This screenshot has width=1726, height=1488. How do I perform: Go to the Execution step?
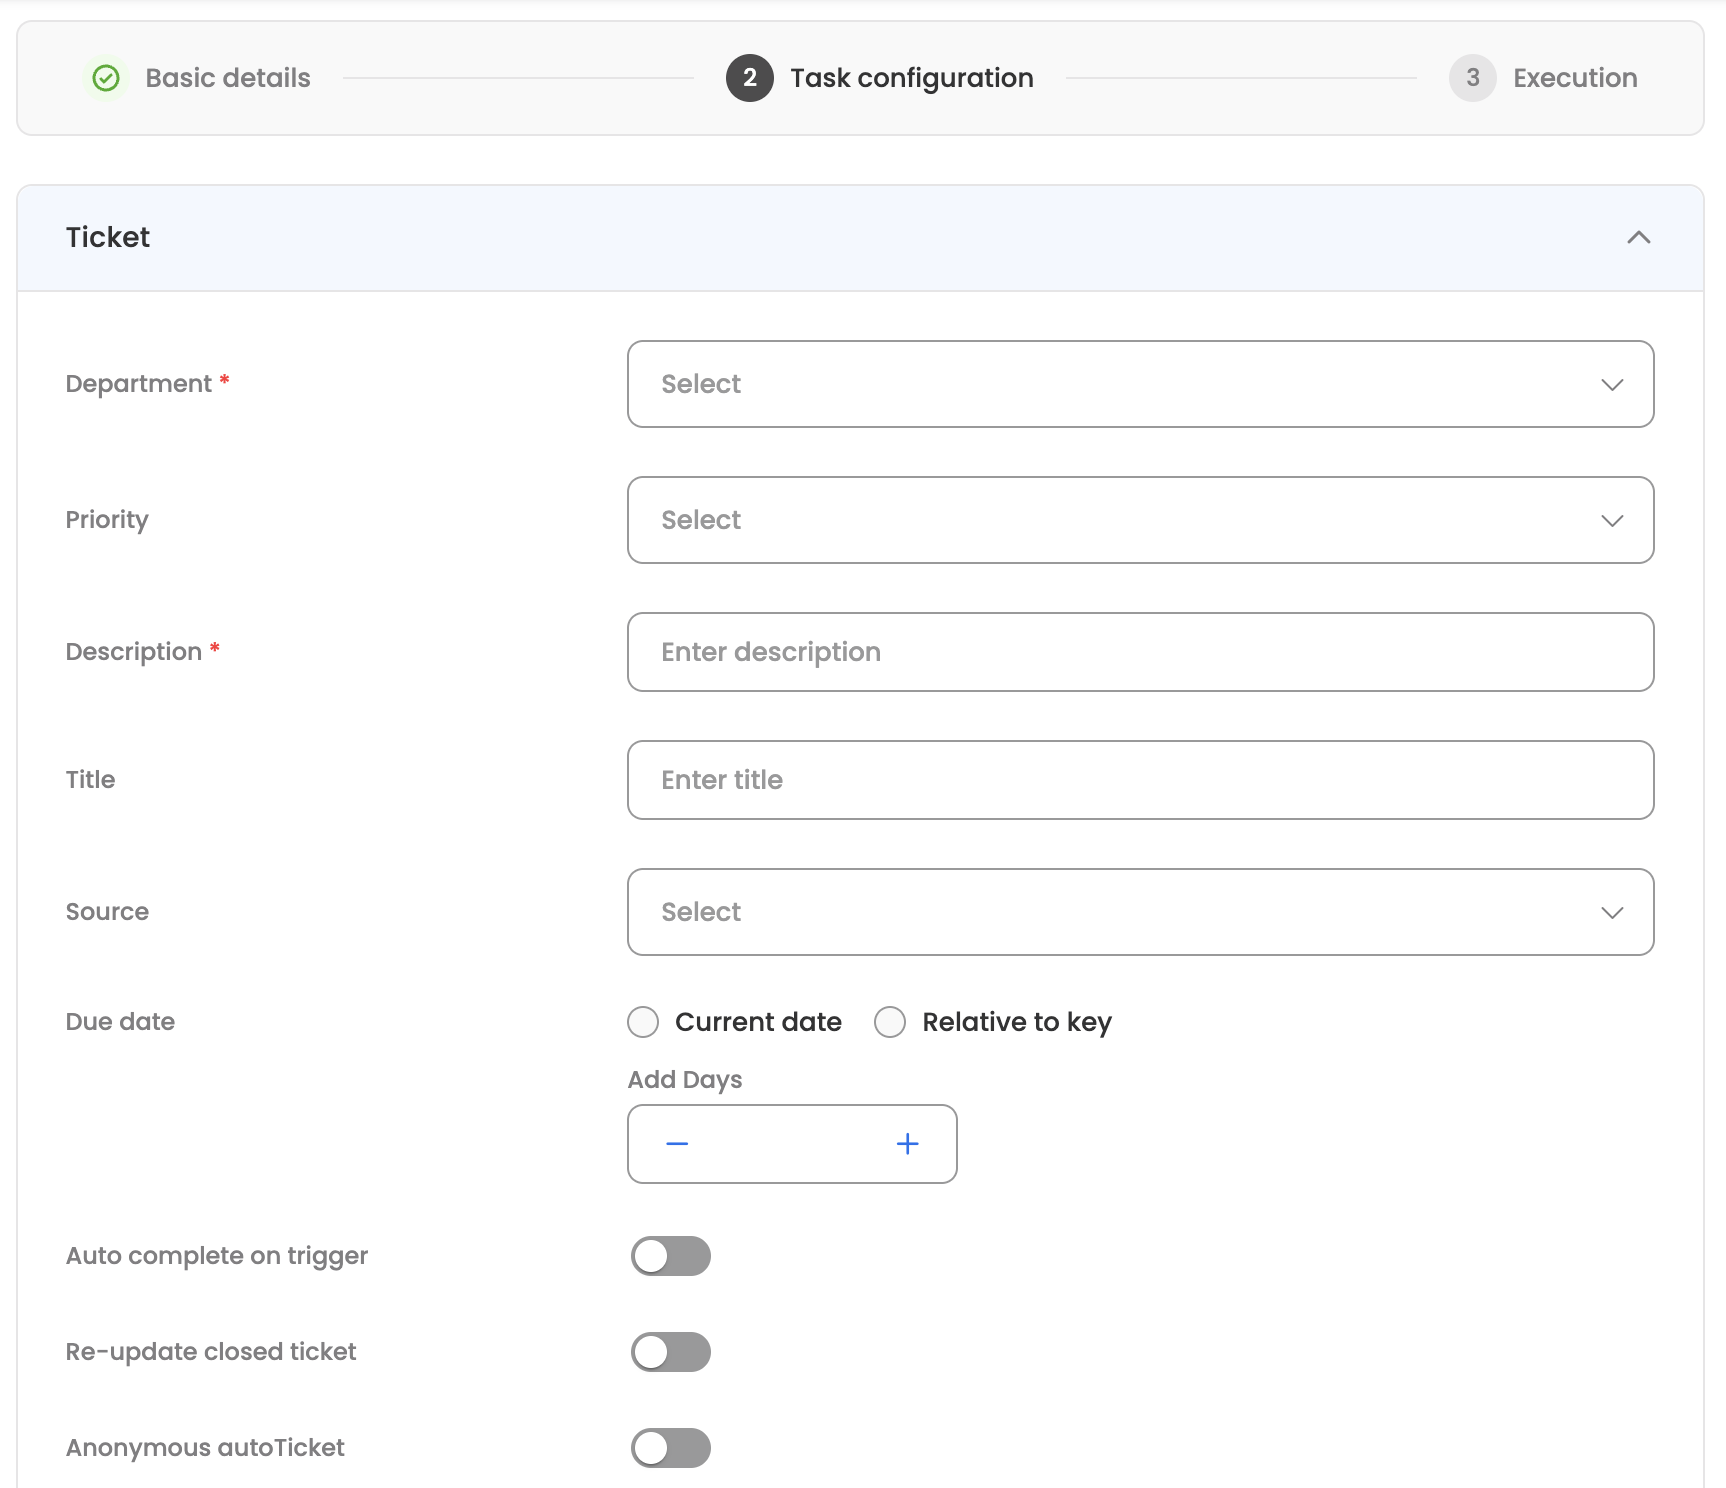click(x=1574, y=78)
